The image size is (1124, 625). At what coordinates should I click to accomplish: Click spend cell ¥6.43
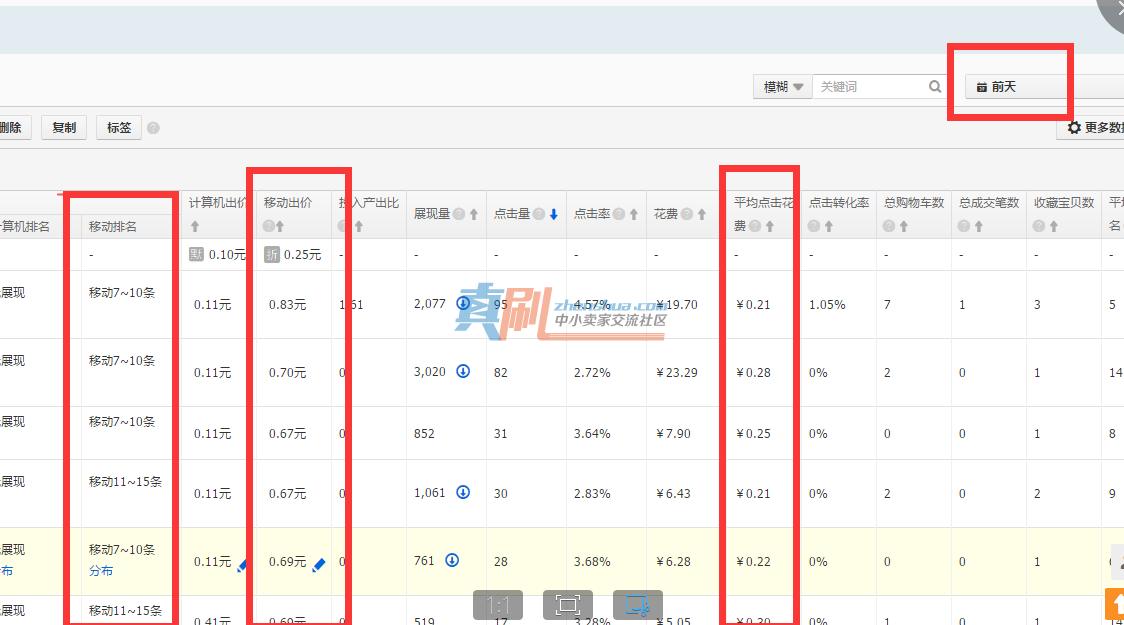click(x=674, y=494)
